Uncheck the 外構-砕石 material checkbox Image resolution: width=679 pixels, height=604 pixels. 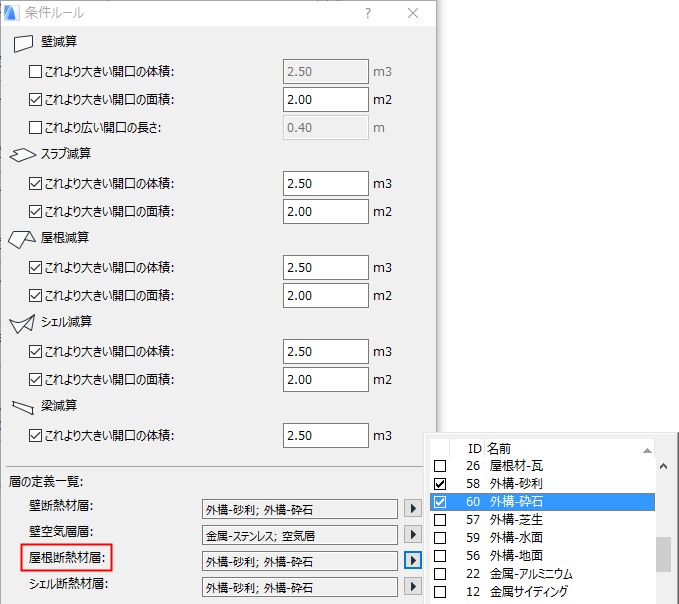tap(440, 502)
